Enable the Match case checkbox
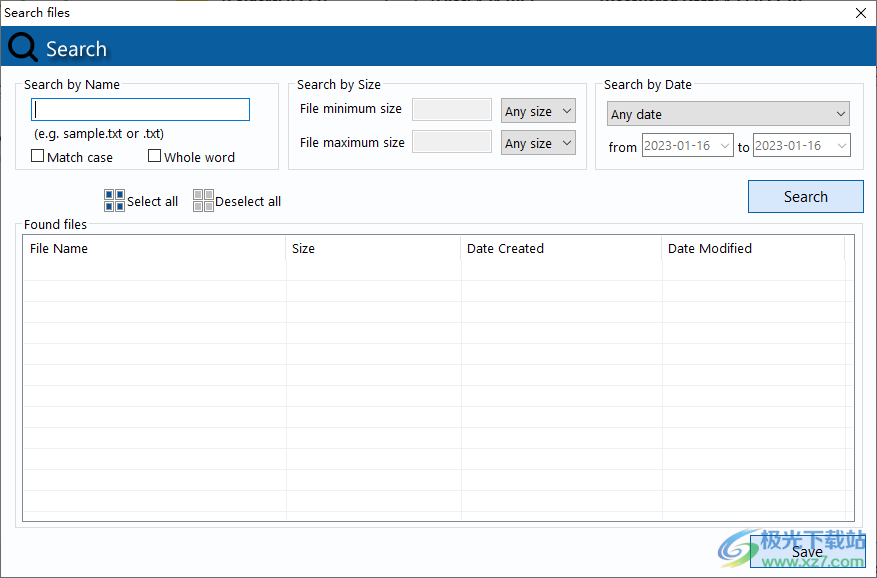 (37, 157)
